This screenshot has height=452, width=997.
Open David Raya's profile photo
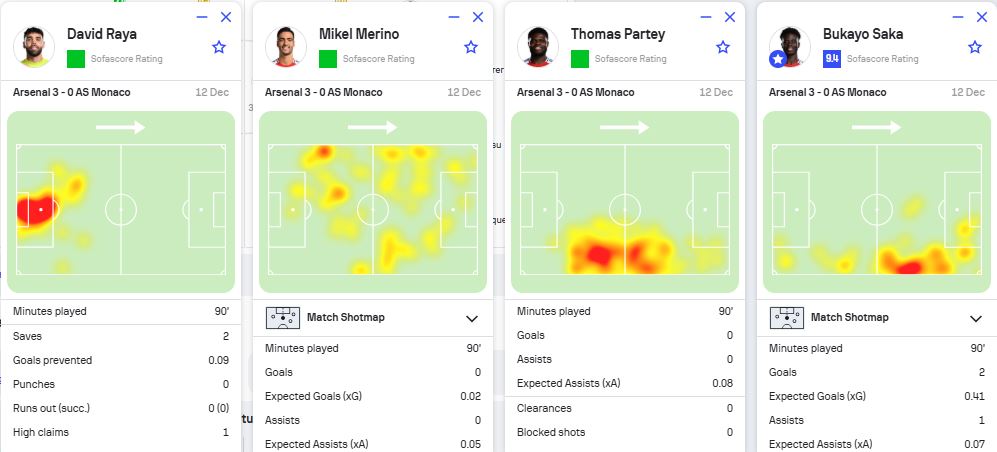(x=34, y=46)
